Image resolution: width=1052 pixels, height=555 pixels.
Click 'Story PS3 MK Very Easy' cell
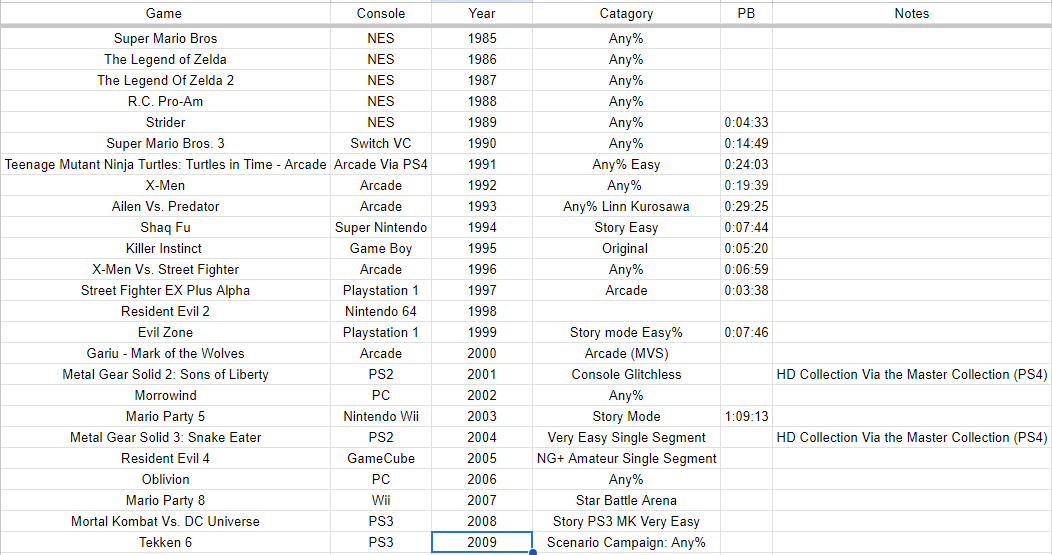[x=626, y=521]
